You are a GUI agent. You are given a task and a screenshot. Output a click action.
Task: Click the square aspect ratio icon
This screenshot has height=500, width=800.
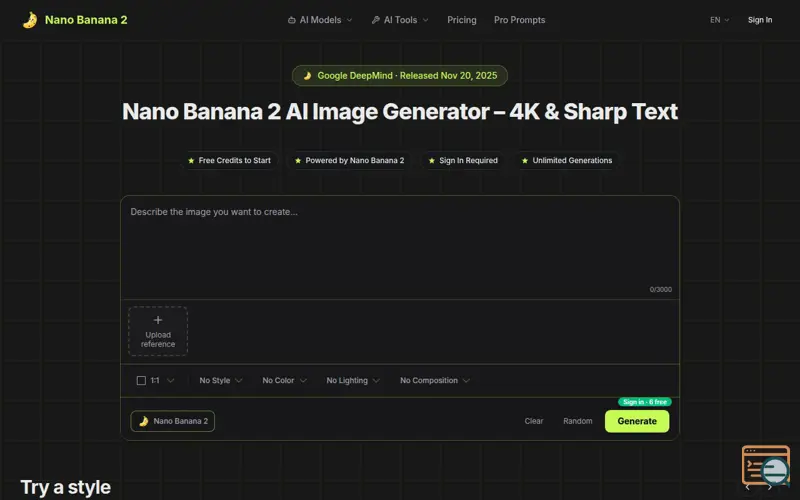(x=141, y=381)
